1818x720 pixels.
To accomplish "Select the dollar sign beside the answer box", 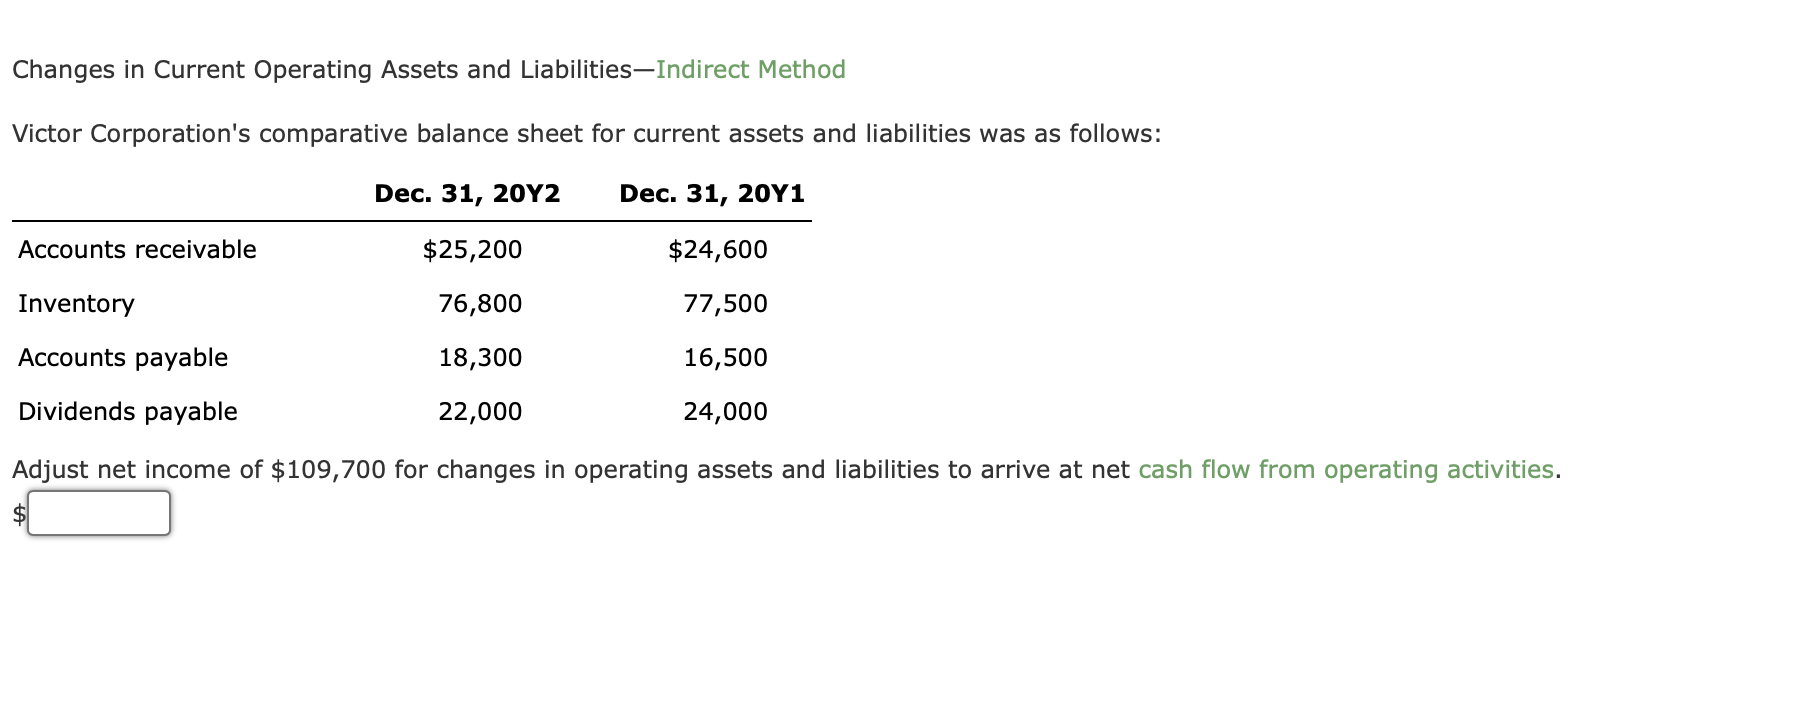I will click(x=17, y=513).
